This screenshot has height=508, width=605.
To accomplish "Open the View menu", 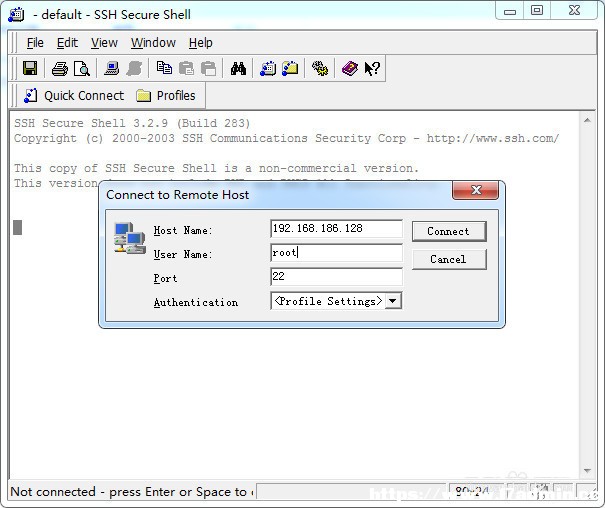I will point(104,43).
